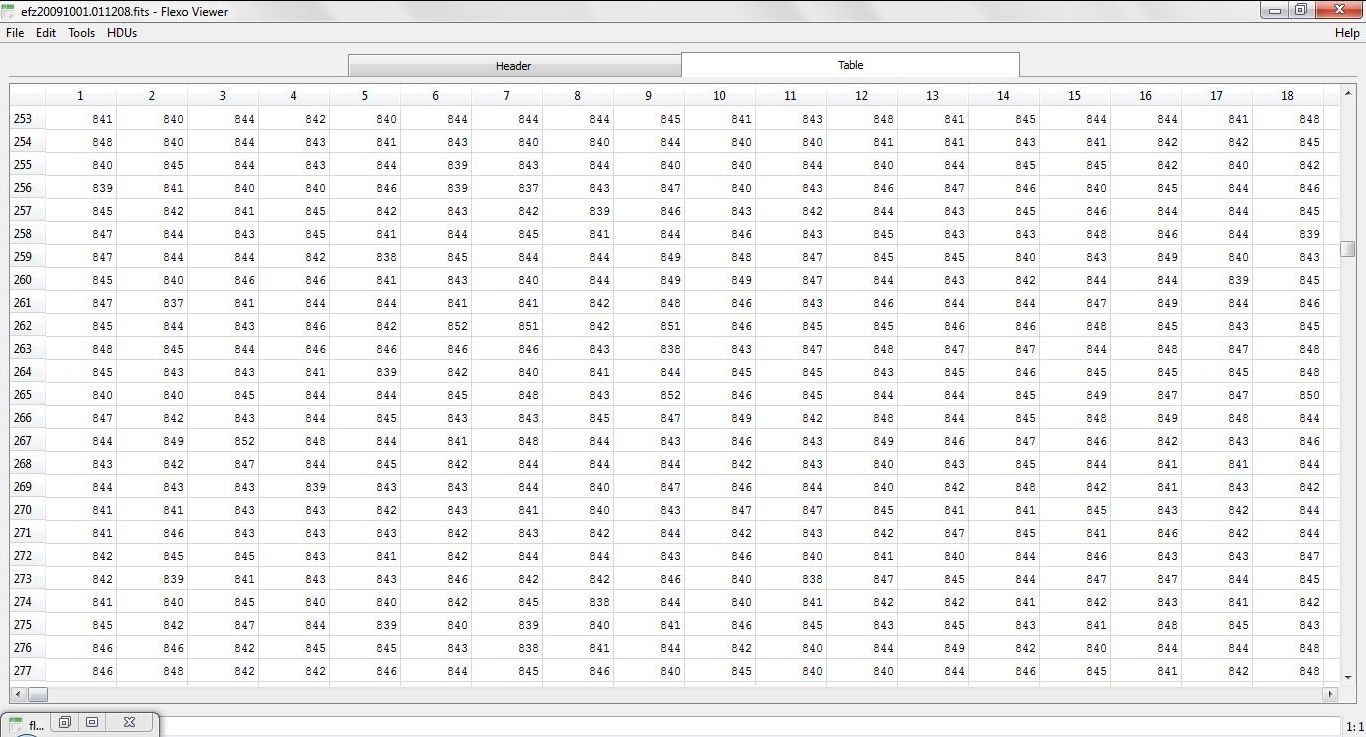
Task: Click the bottom status text field
Action: click(750, 727)
